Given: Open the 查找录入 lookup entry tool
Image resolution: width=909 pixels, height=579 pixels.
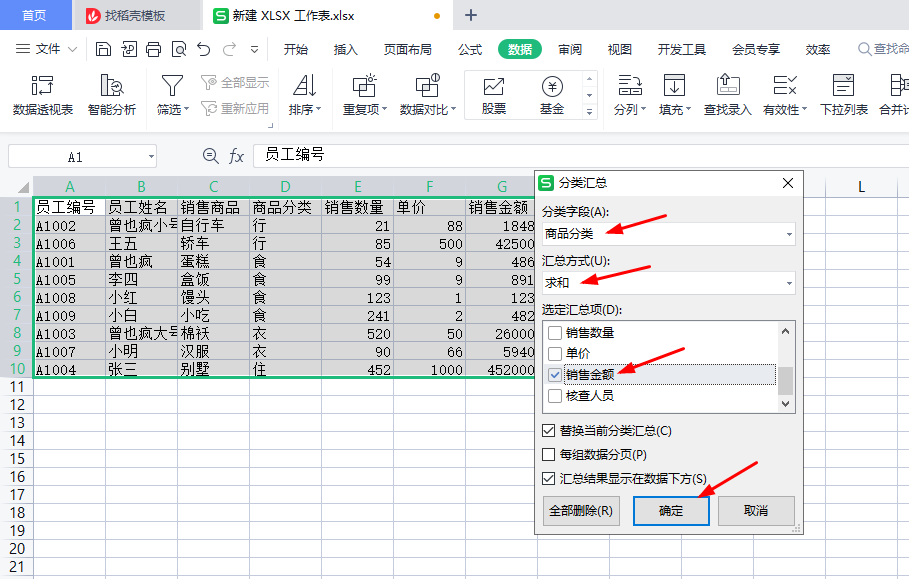Looking at the screenshot, I should (x=728, y=95).
